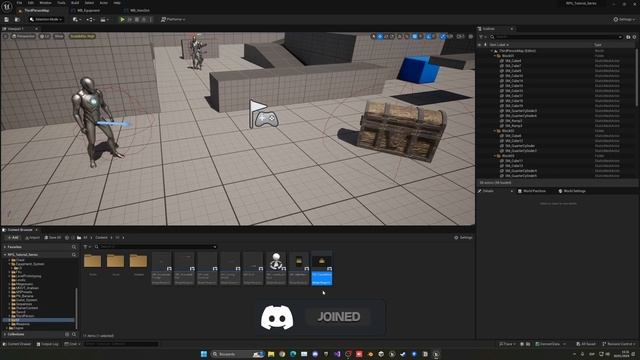
Task: Maximize the viewport with the corner icon
Action: pyautogui.click(x=471, y=36)
